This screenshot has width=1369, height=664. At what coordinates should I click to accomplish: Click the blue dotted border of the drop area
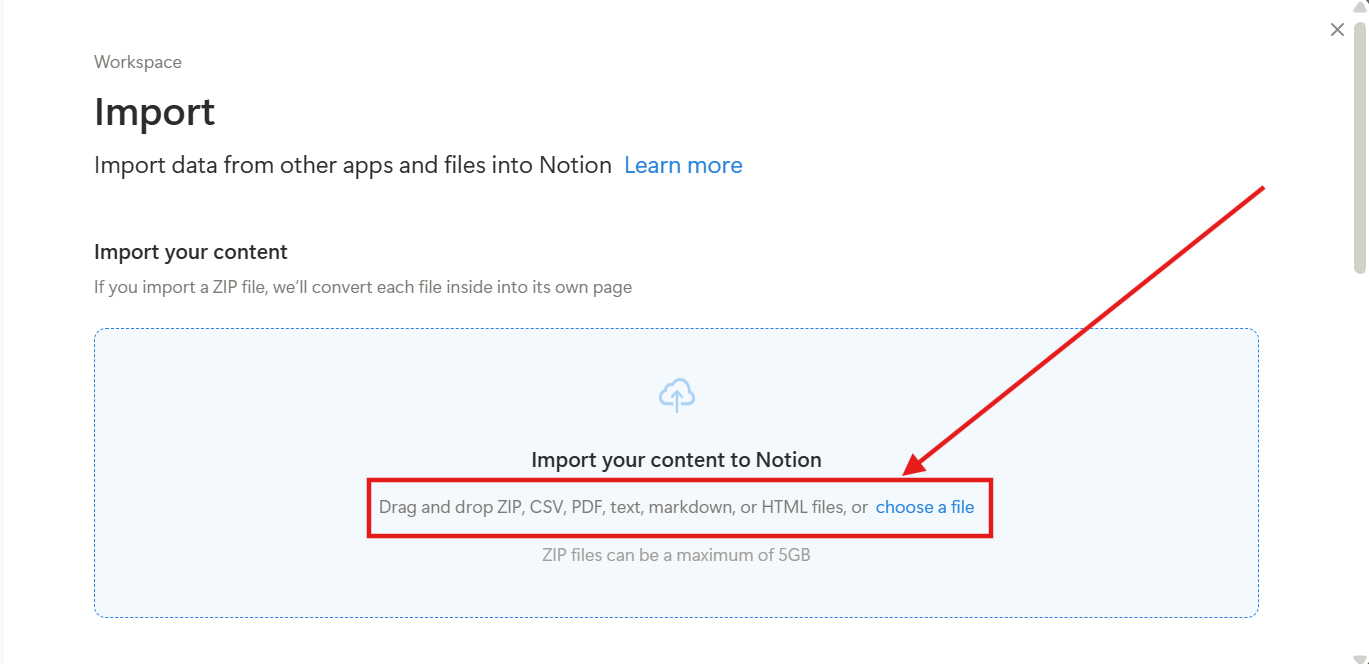click(x=94, y=470)
